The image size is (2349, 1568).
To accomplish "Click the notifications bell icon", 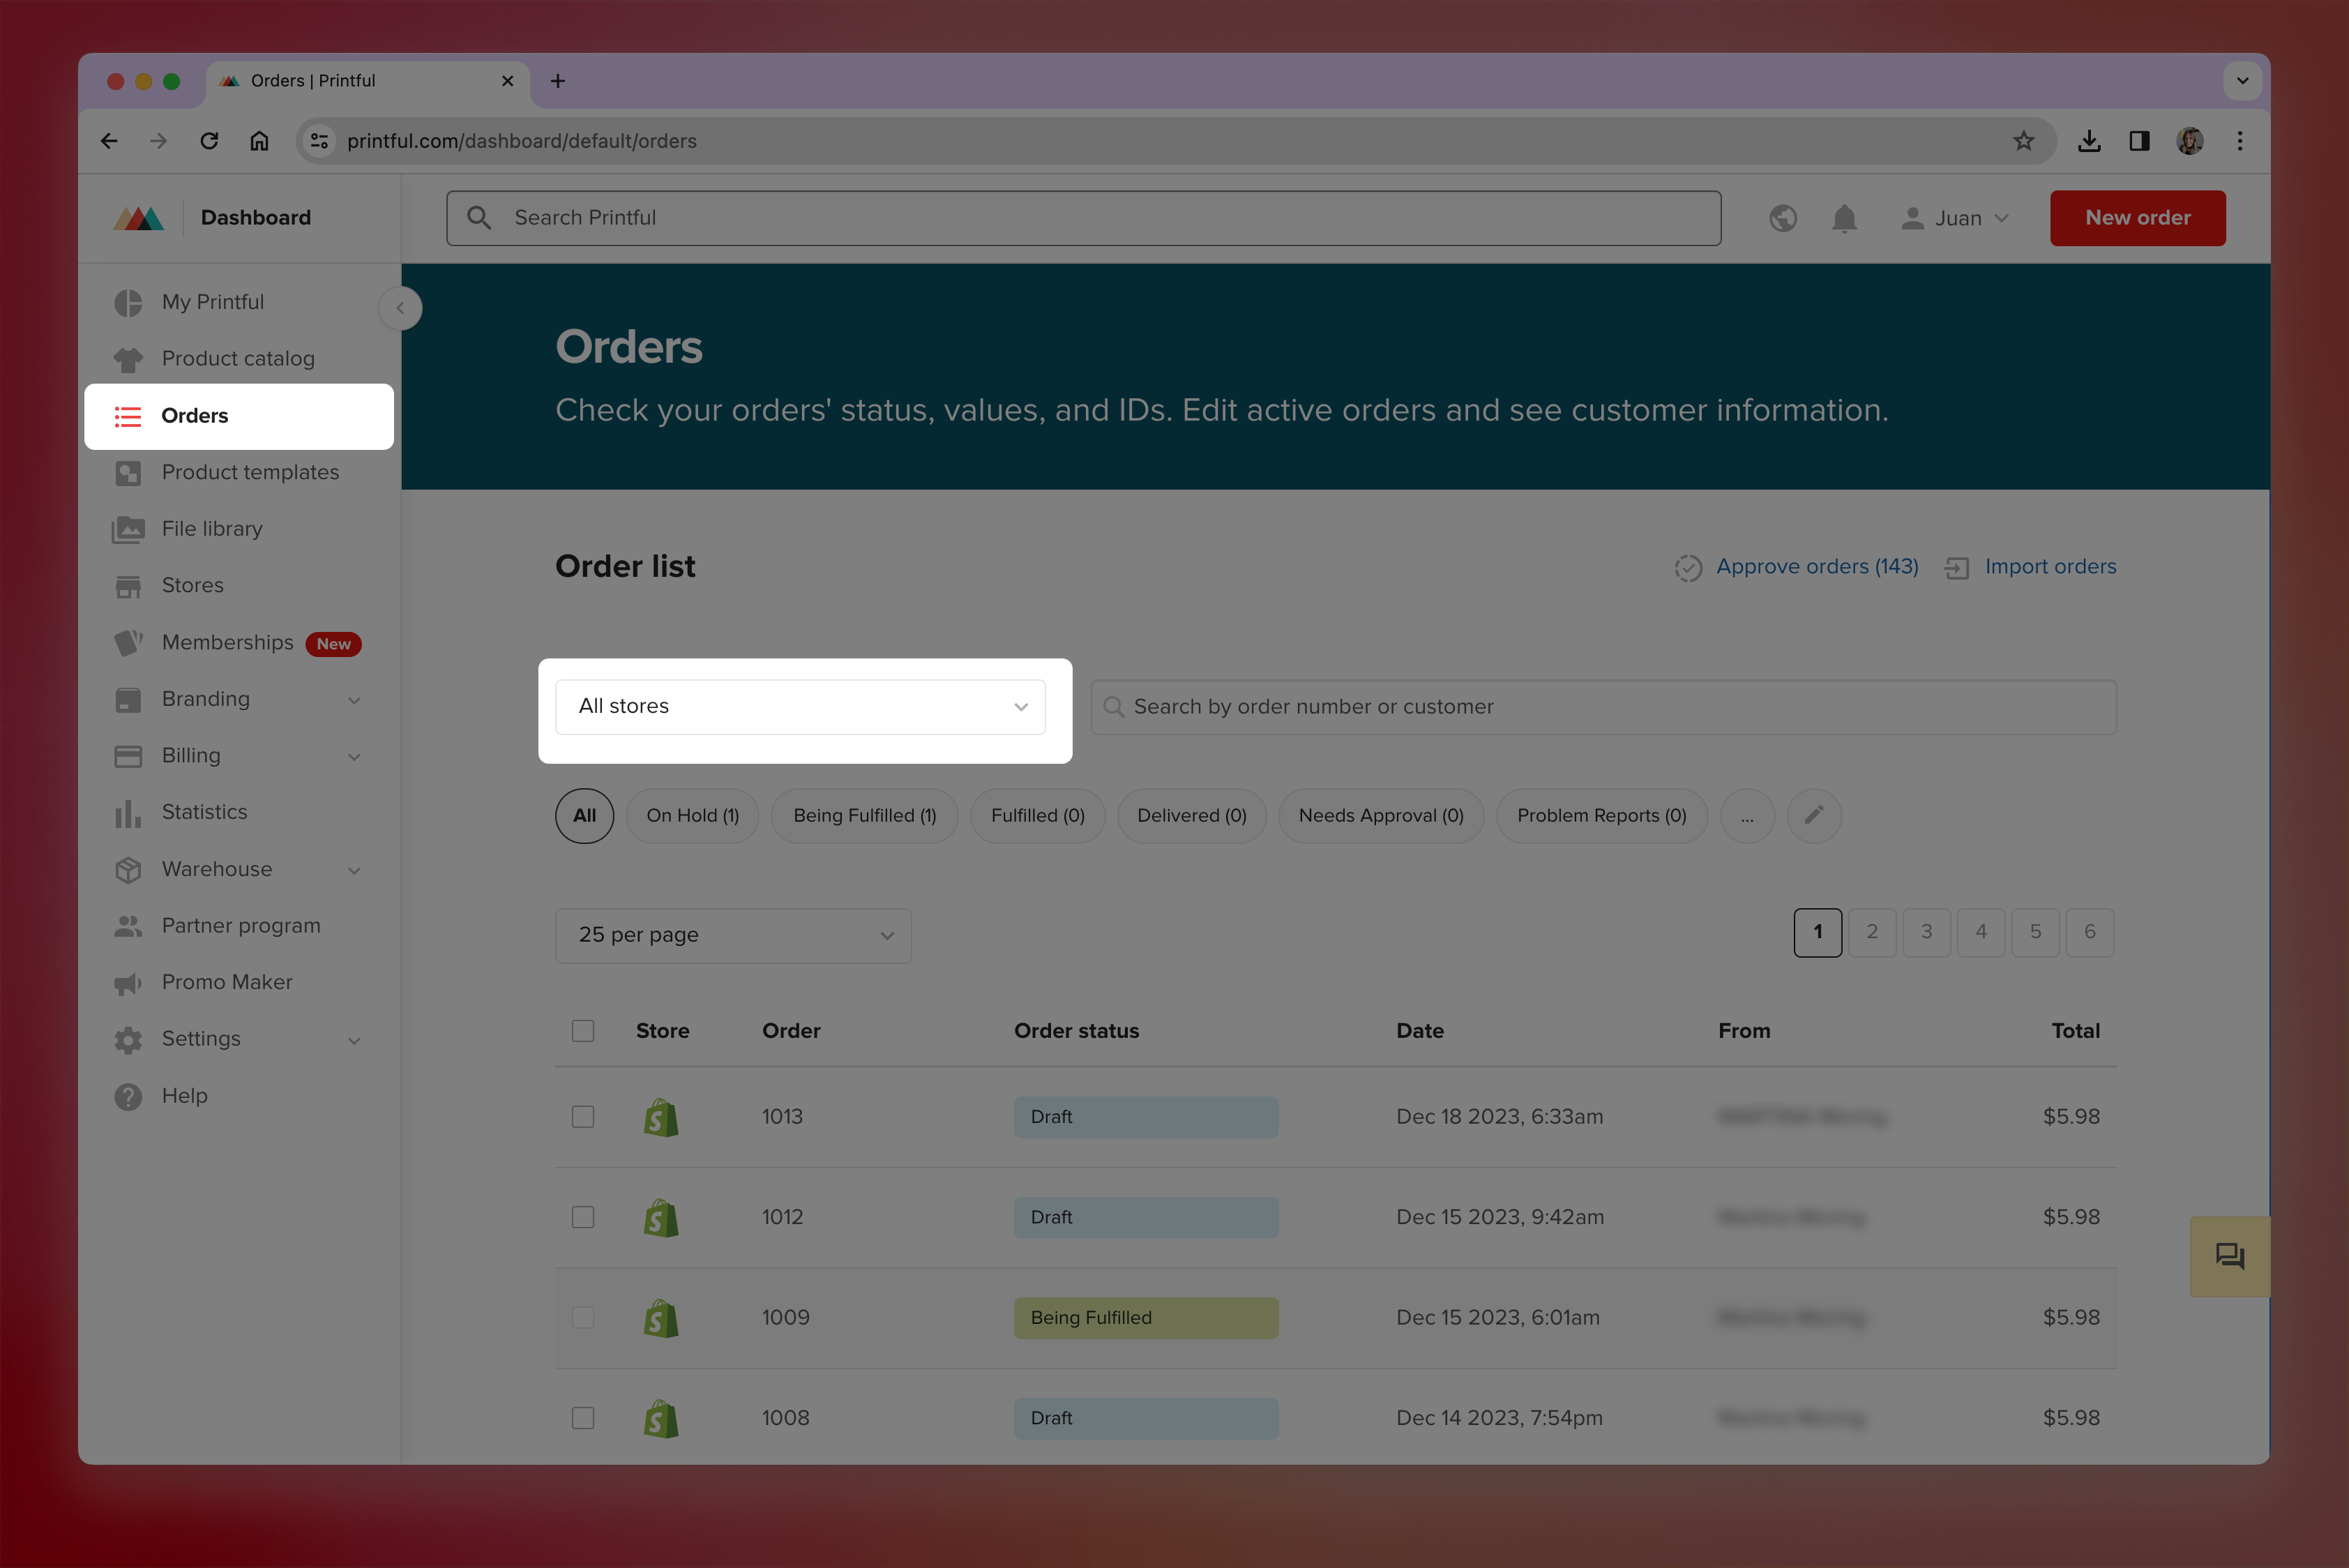I will click(x=1844, y=218).
